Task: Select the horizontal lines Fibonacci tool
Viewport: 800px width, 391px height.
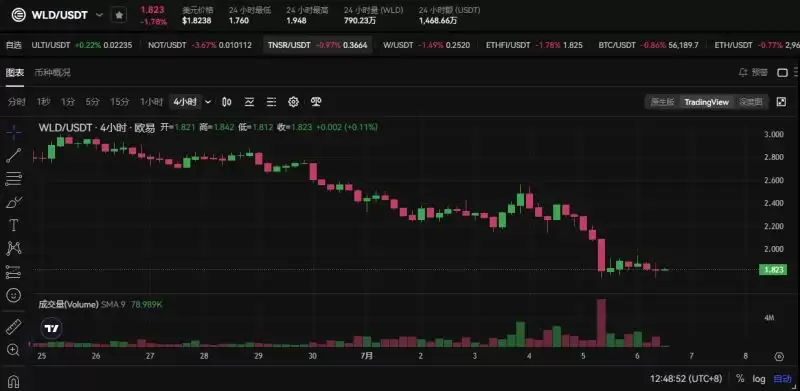Action: coord(14,179)
